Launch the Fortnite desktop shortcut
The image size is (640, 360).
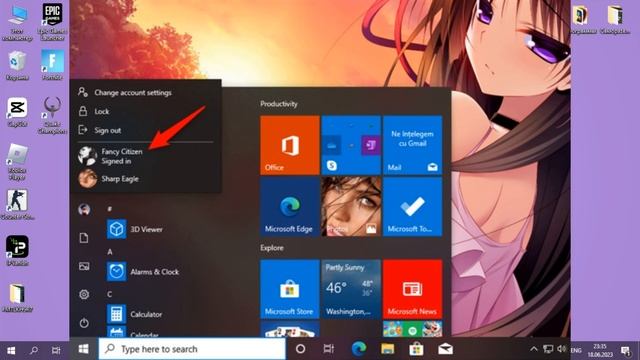click(x=52, y=65)
